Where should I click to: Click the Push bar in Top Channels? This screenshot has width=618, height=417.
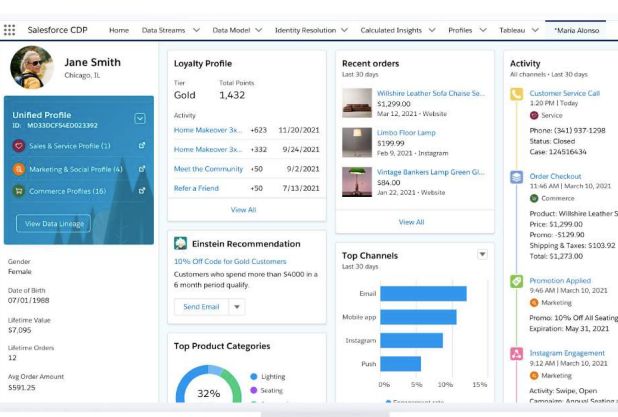tap(400, 364)
